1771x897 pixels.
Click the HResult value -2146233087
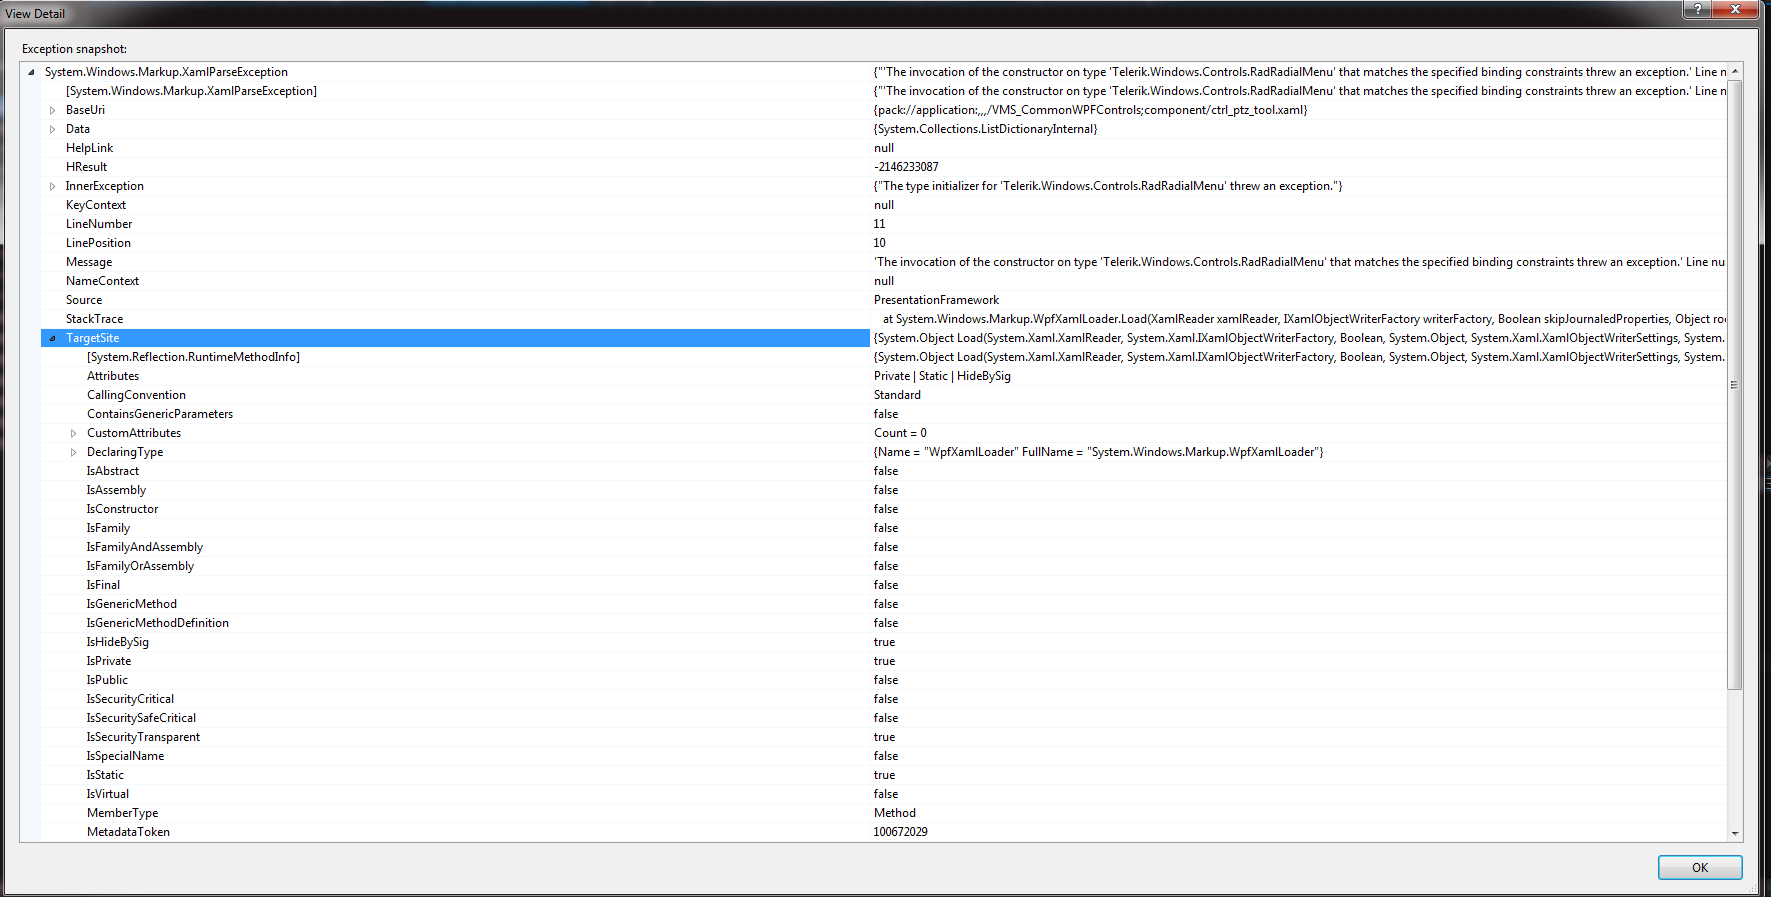pyautogui.click(x=906, y=167)
